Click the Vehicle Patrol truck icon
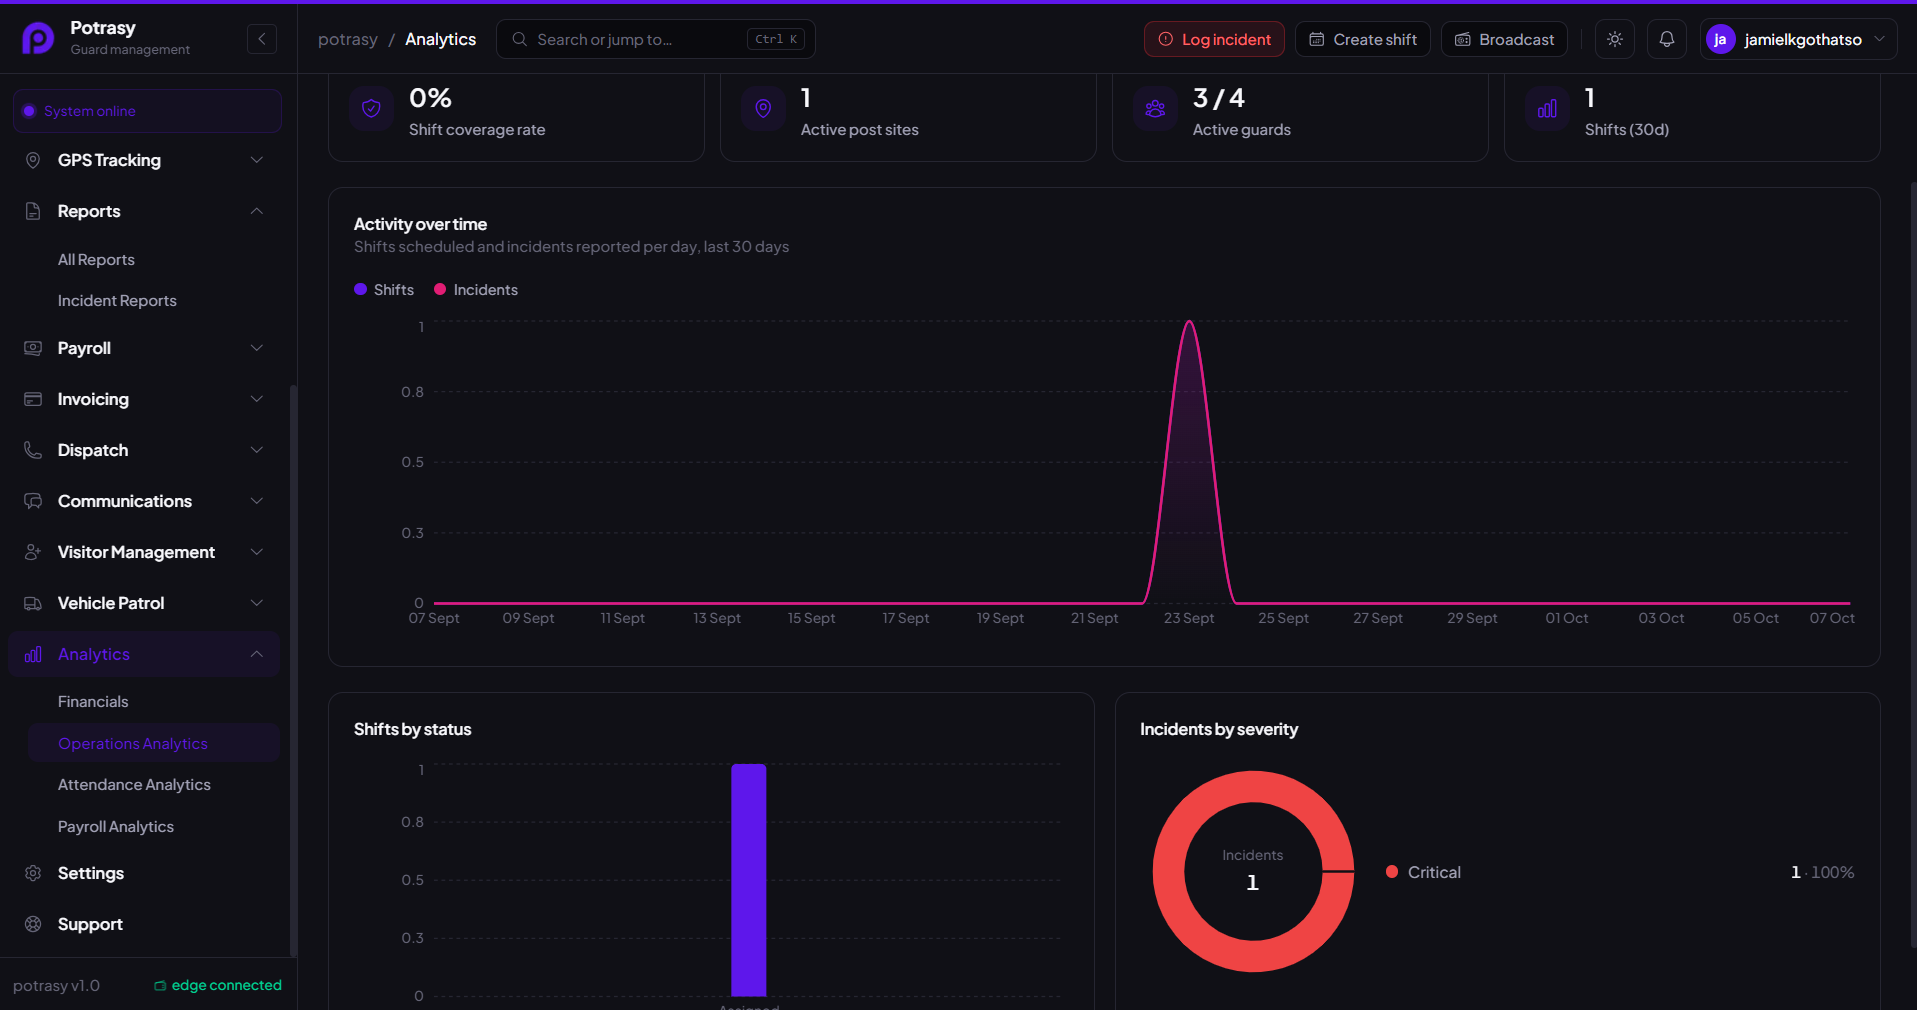This screenshot has width=1917, height=1010. 33,603
